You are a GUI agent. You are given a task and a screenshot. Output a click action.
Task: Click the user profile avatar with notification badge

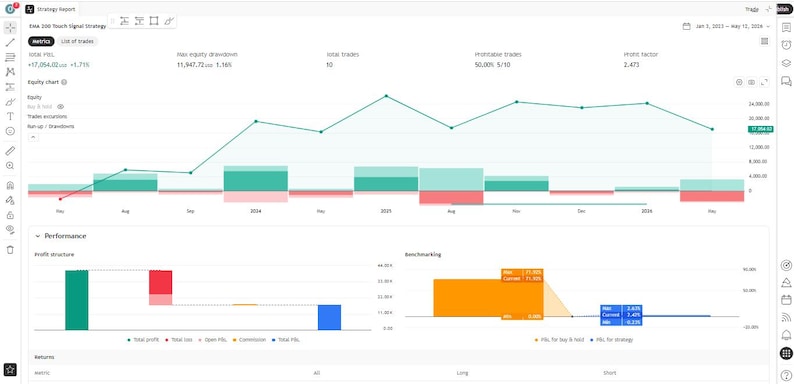(11, 9)
